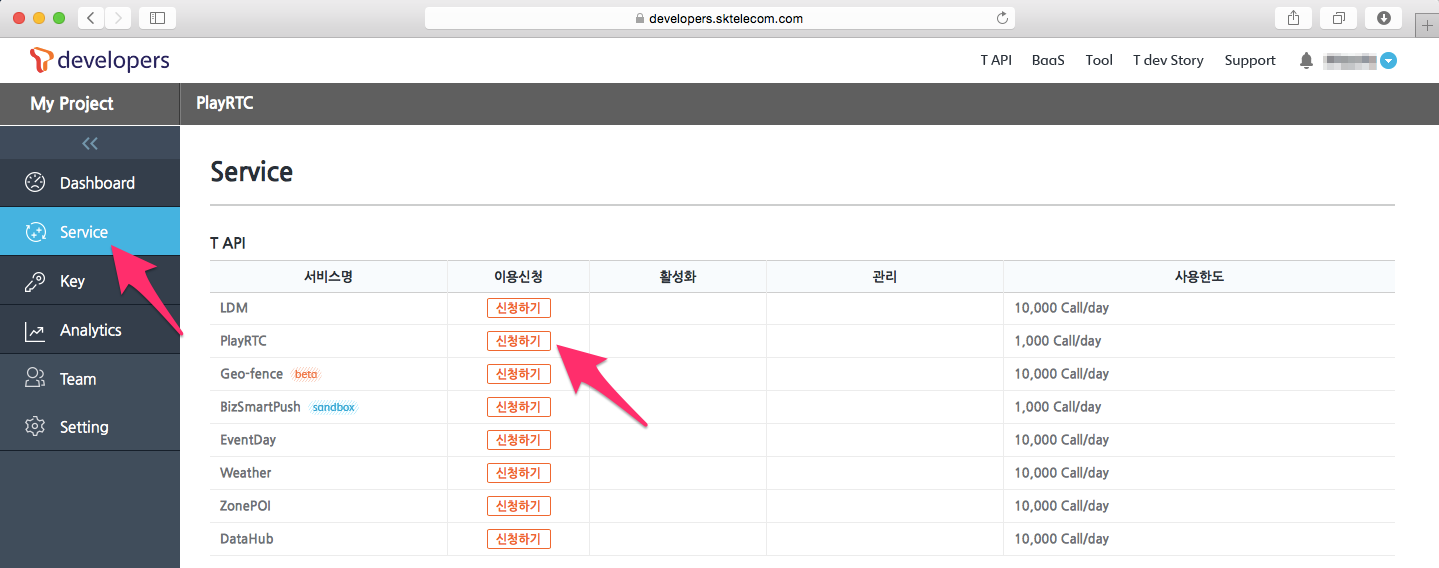Image resolution: width=1439 pixels, height=568 pixels.
Task: Click 관리 column header
Action: 885,277
